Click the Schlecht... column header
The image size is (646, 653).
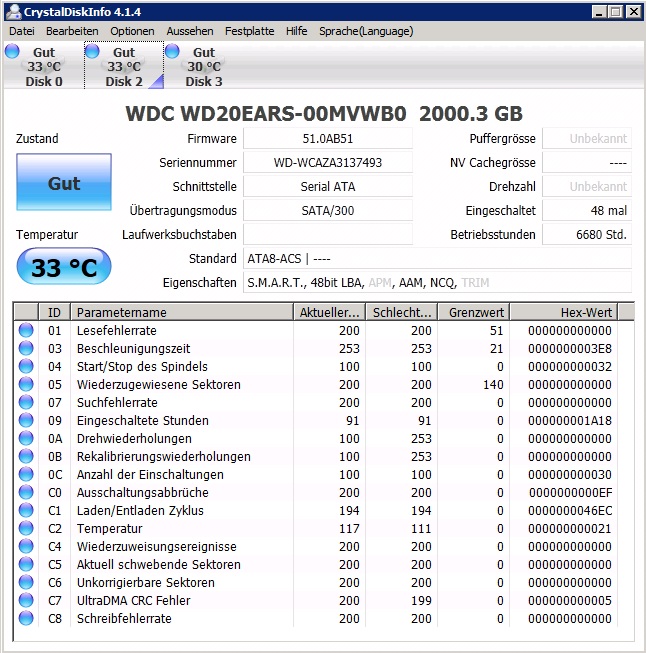[x=402, y=312]
